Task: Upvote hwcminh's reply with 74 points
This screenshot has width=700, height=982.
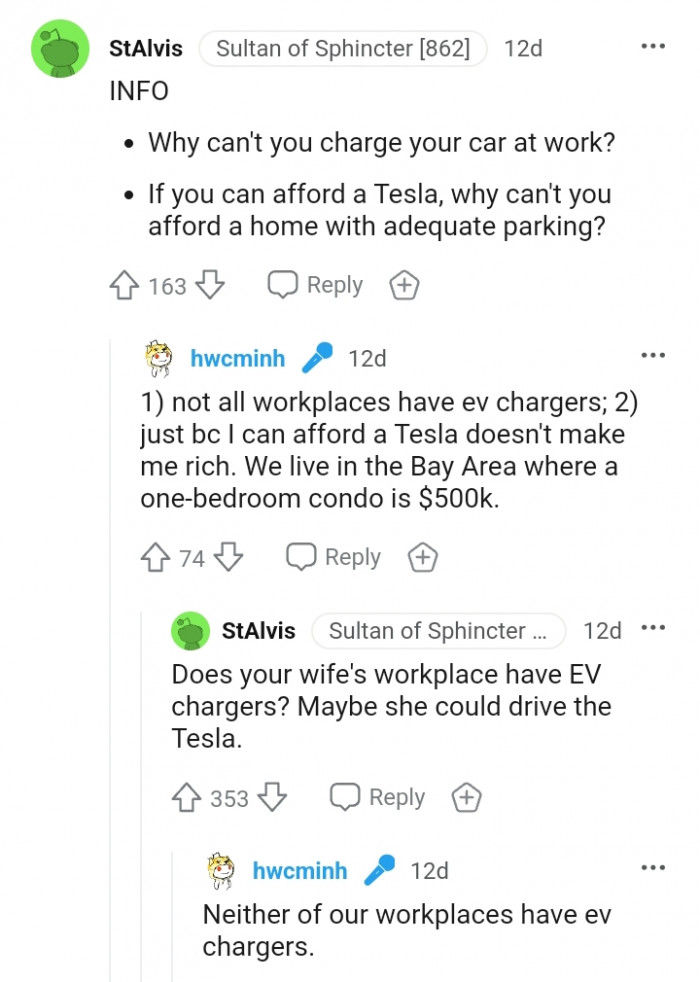Action: coord(155,557)
